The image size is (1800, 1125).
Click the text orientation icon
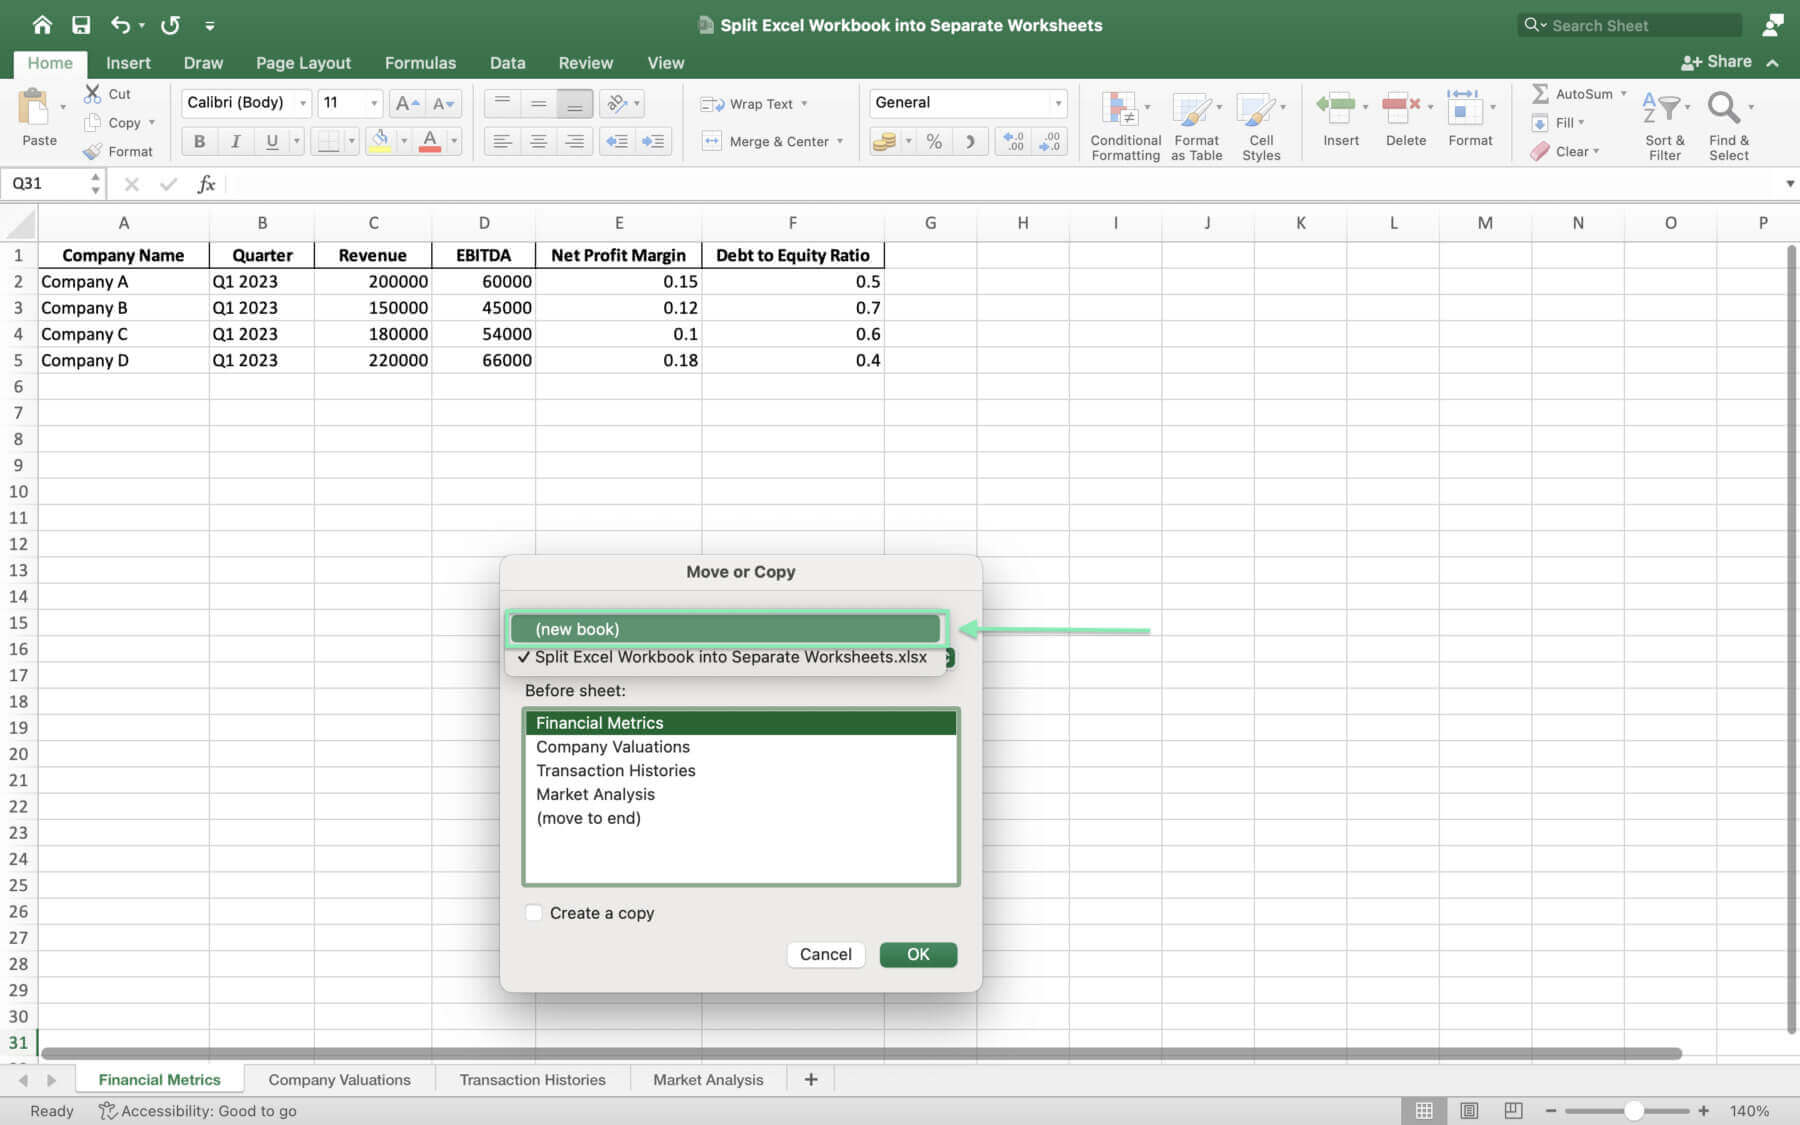[617, 103]
